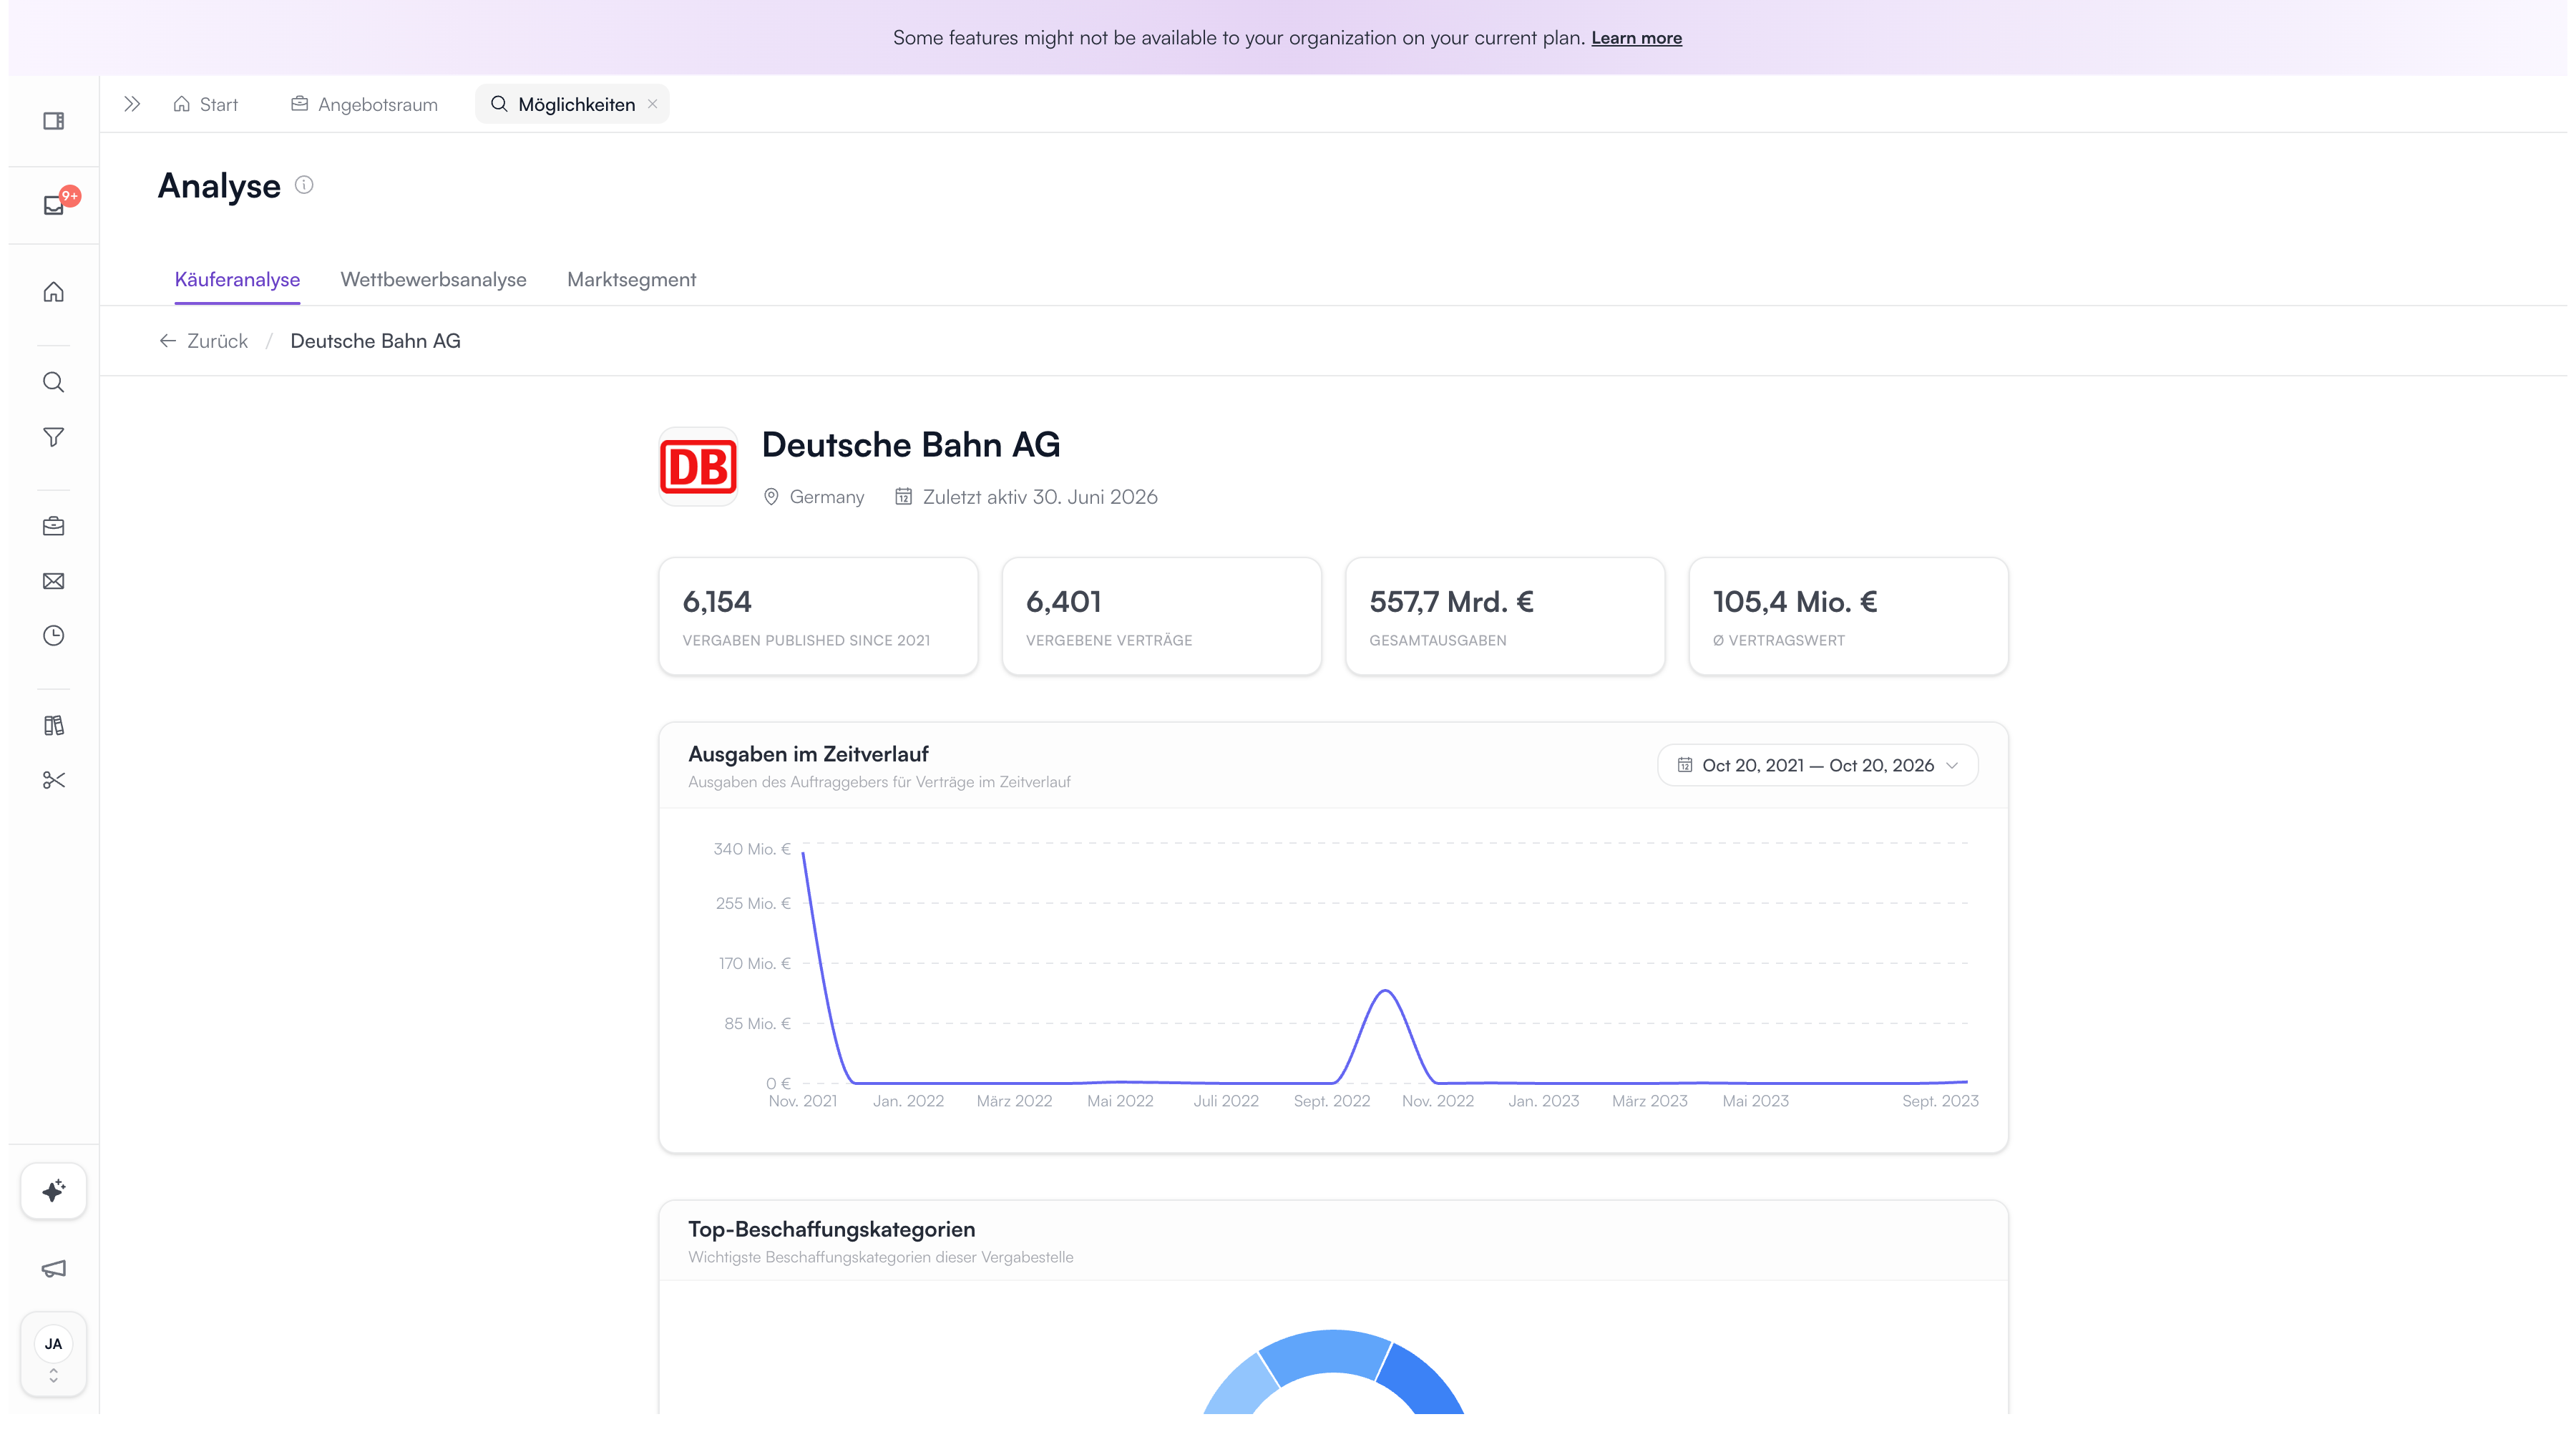
Task: Open the search magnifier in sidebar
Action: click(54, 382)
